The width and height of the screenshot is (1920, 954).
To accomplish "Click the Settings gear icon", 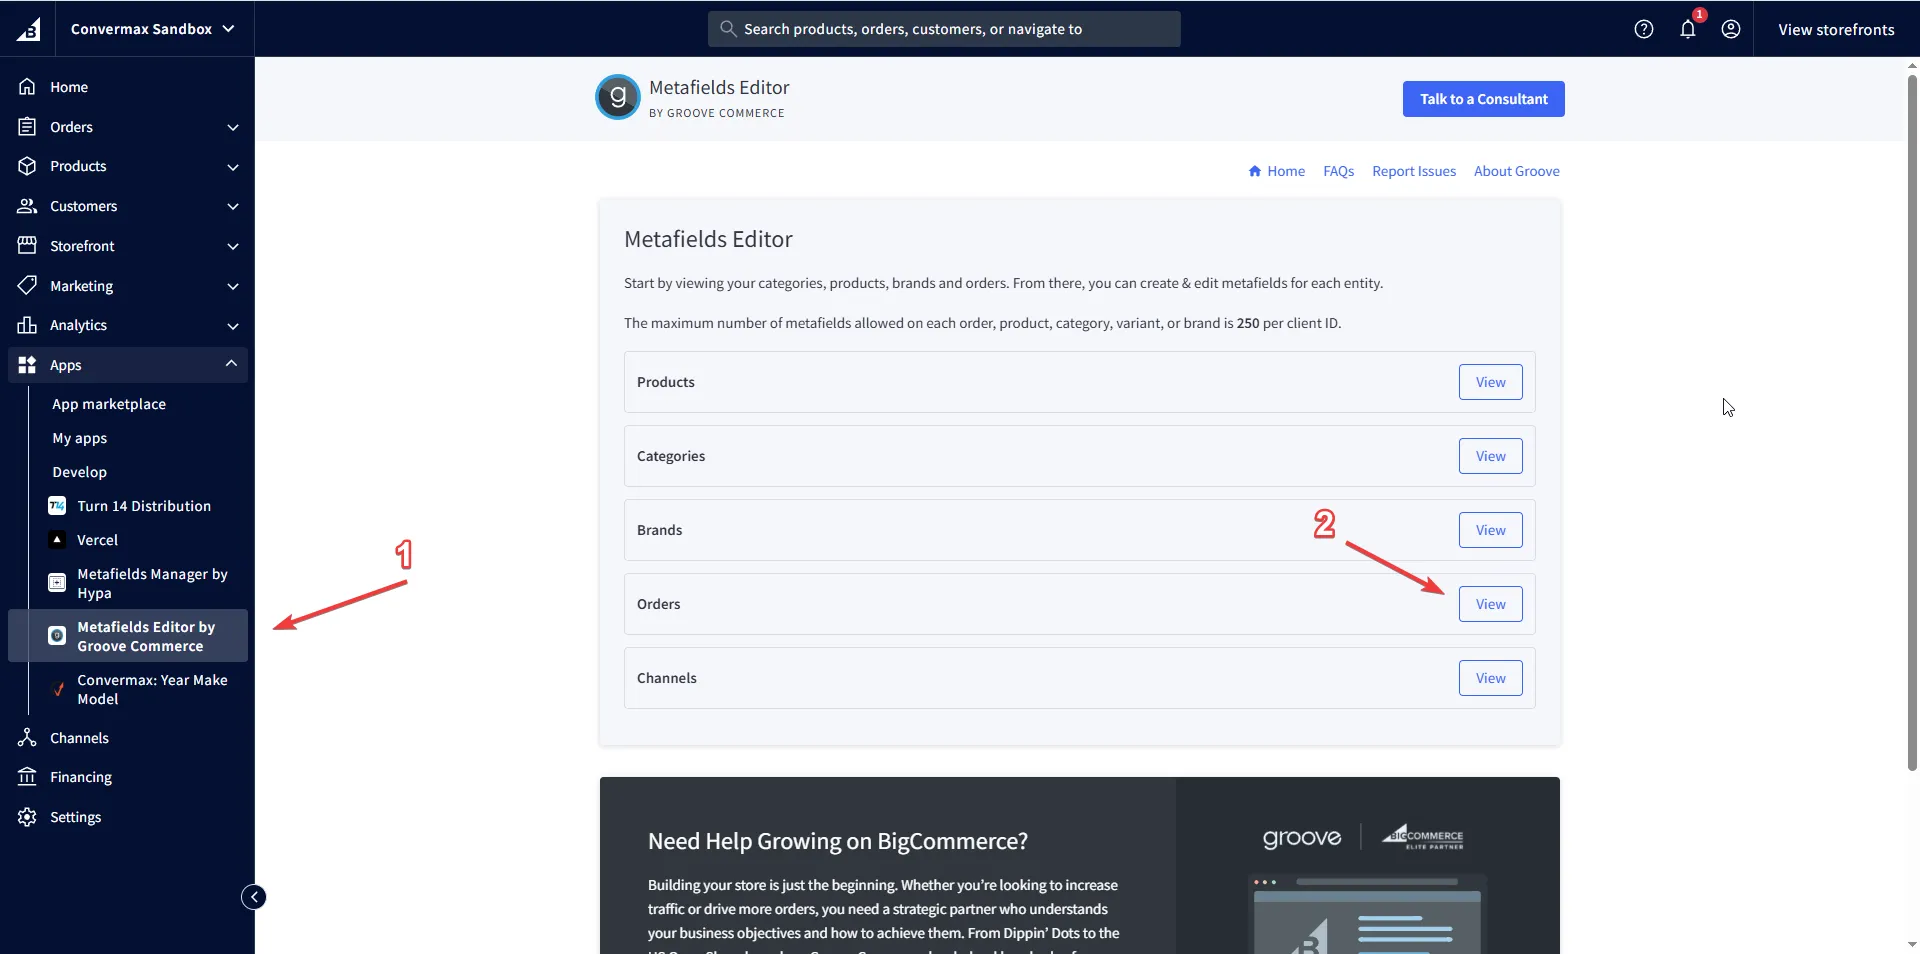I will tap(27, 817).
